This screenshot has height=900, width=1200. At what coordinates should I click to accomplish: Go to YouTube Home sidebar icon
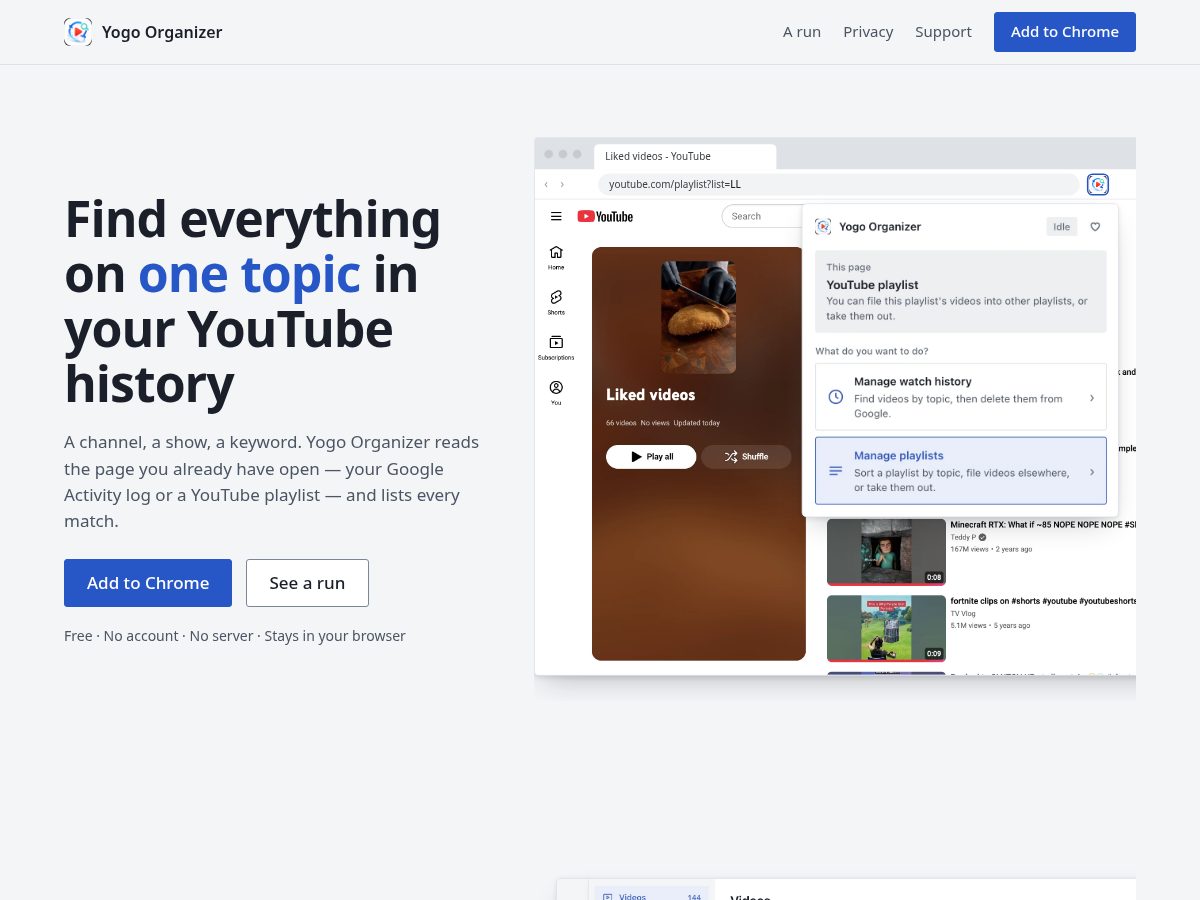(556, 258)
